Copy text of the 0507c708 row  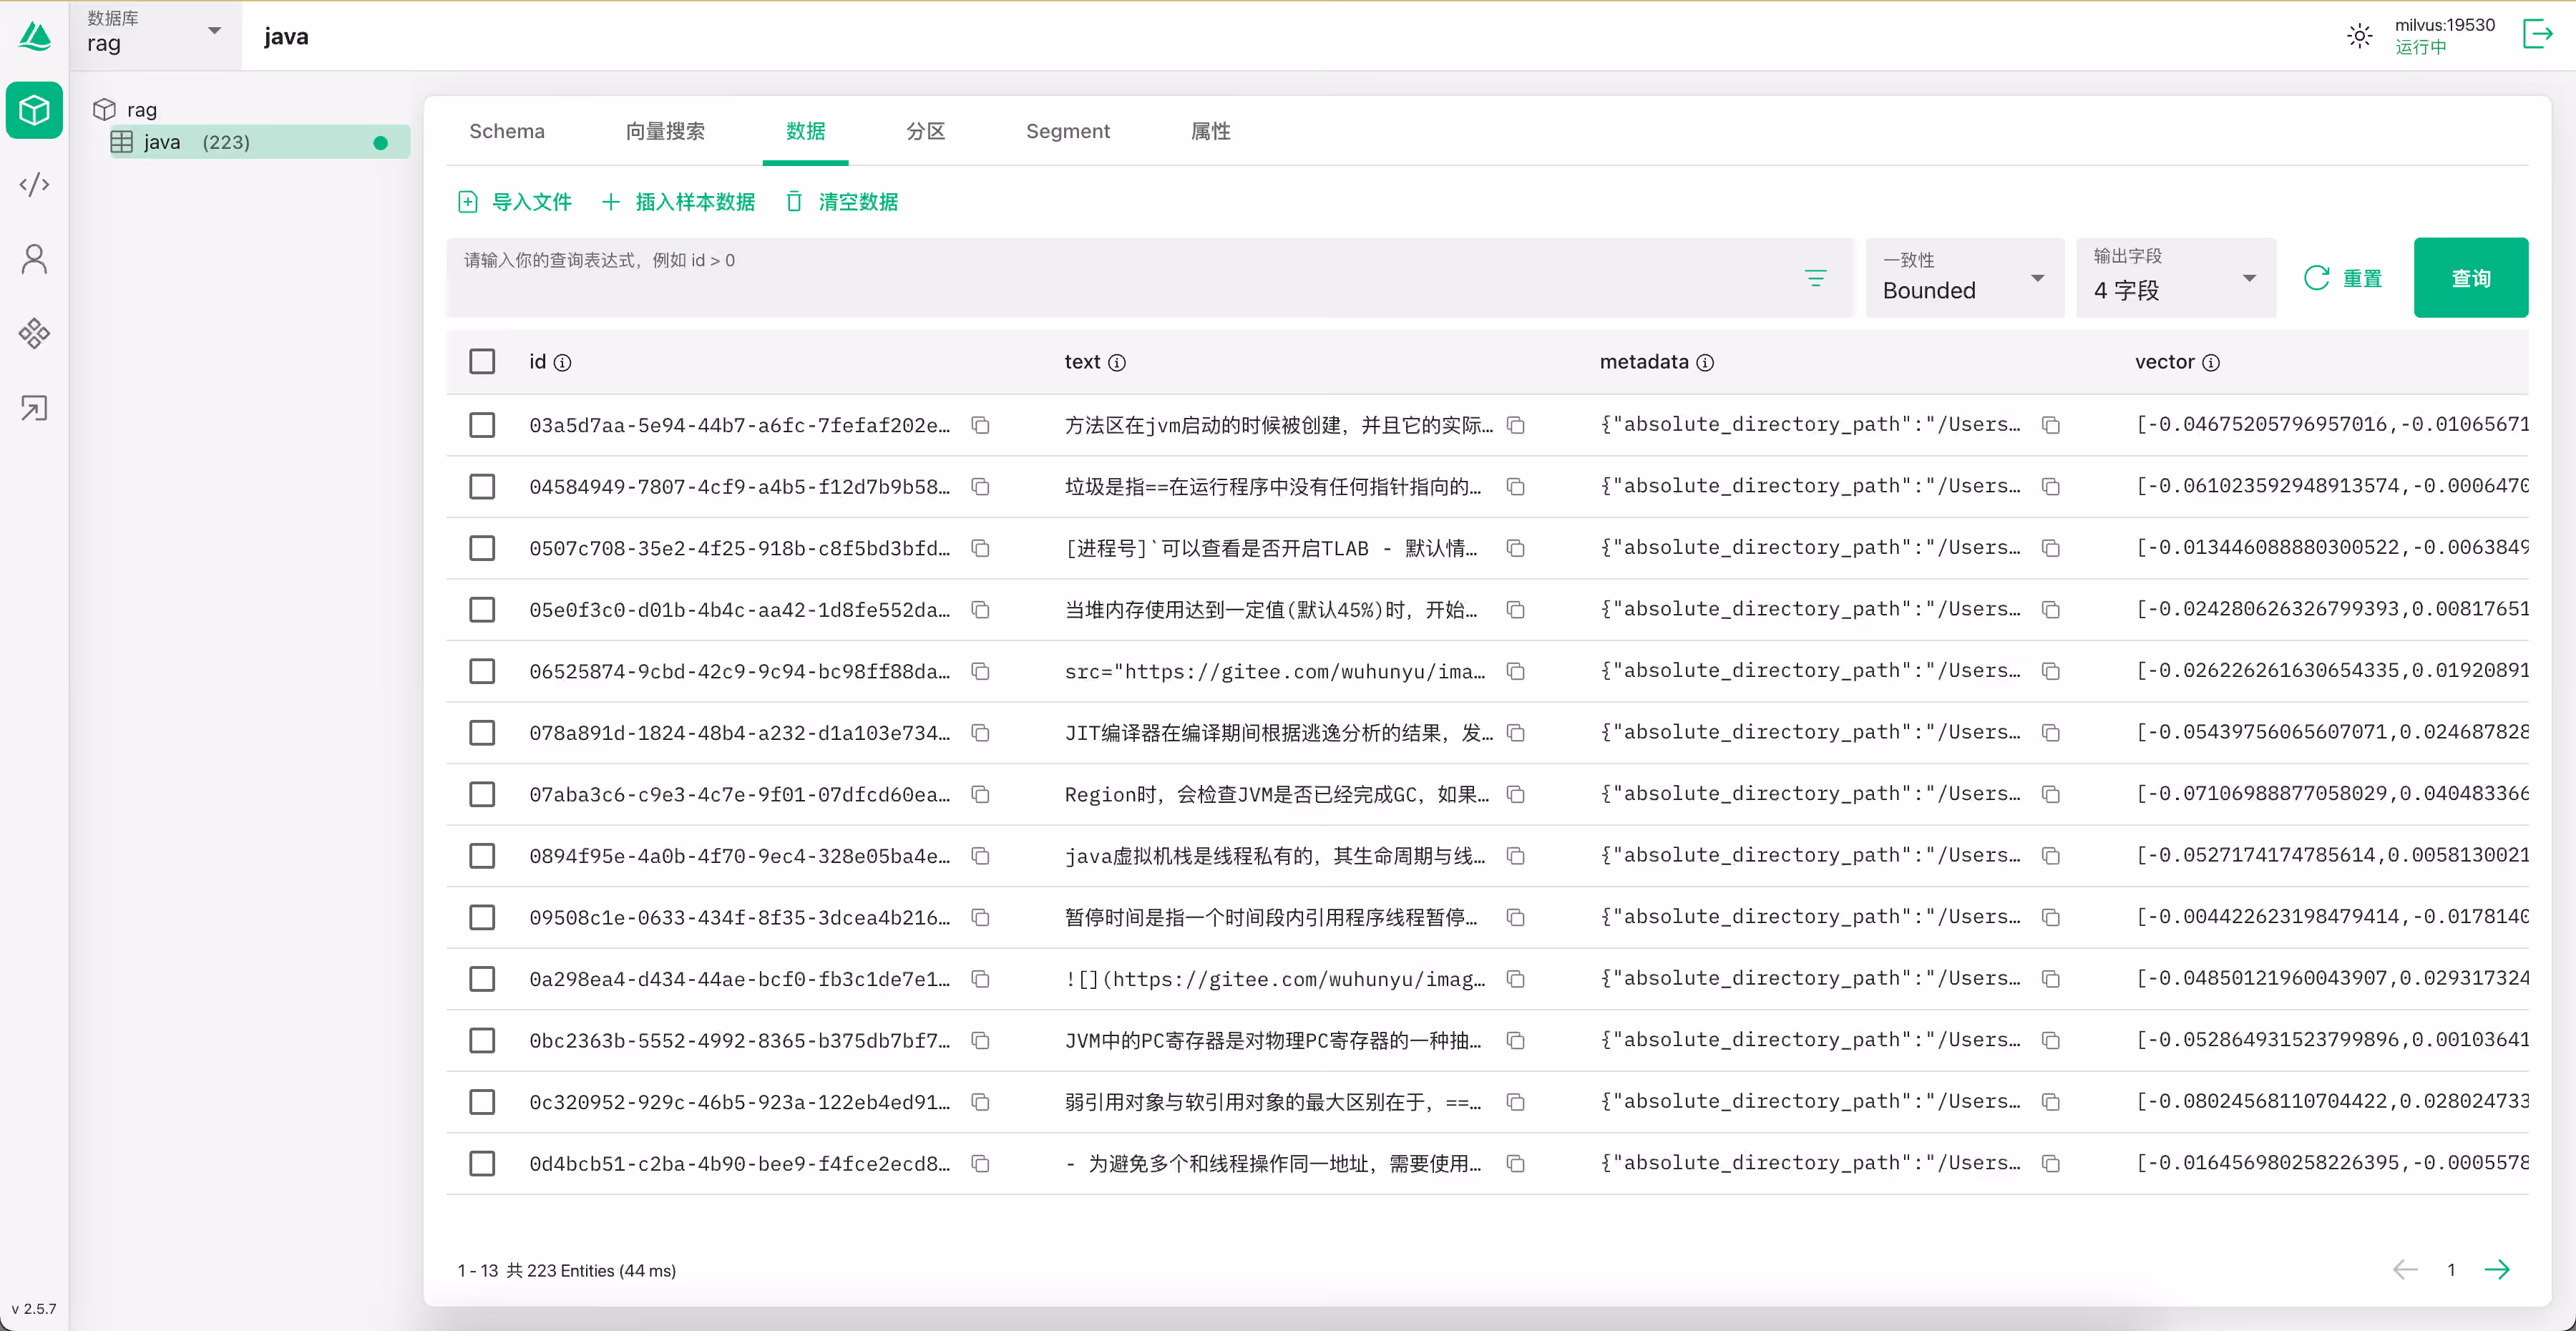click(1516, 548)
